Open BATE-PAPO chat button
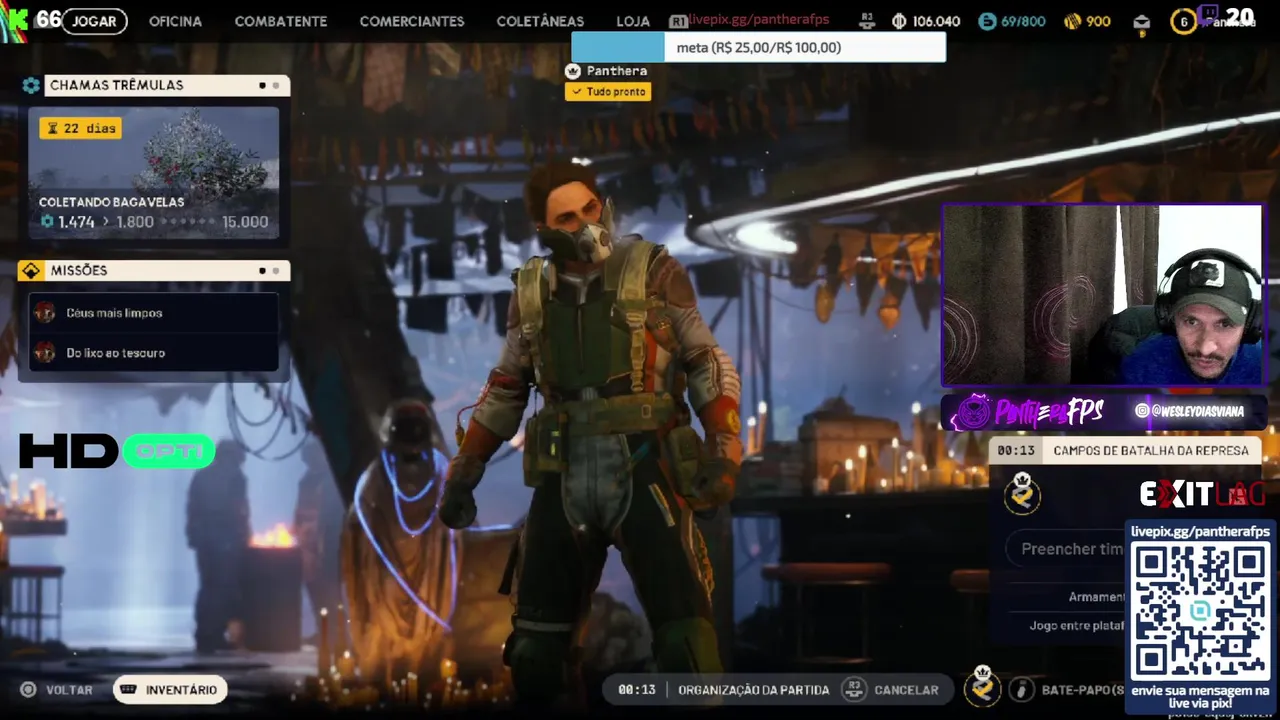The image size is (1280, 720). 1083,690
